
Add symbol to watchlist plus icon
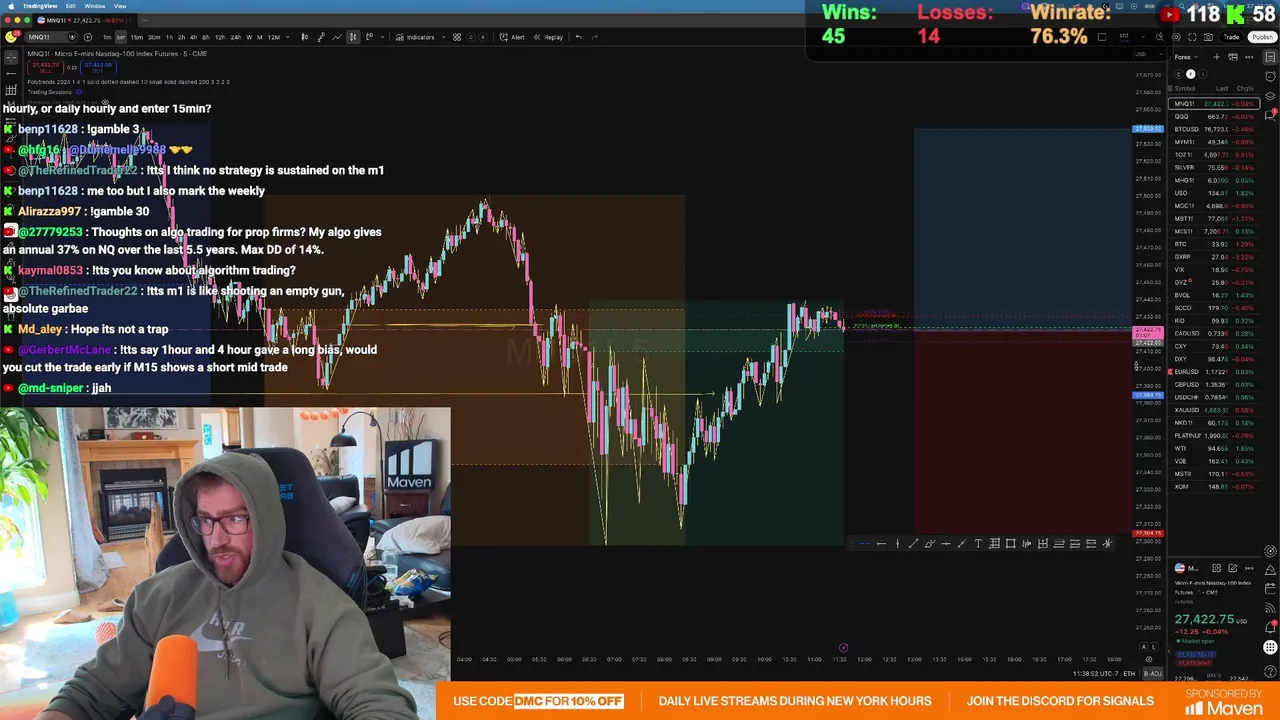coord(1217,57)
